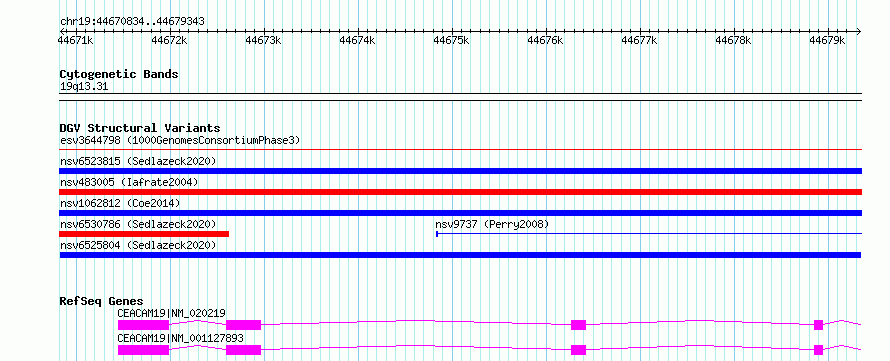Click the 44676k ruler tick label
The height and width of the screenshot is (361, 890).
click(545, 40)
